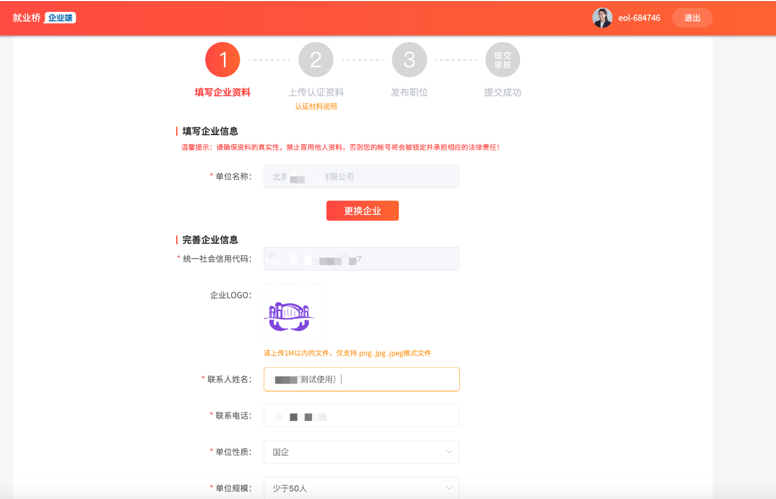Open the 认证材料说明 link

click(x=315, y=106)
